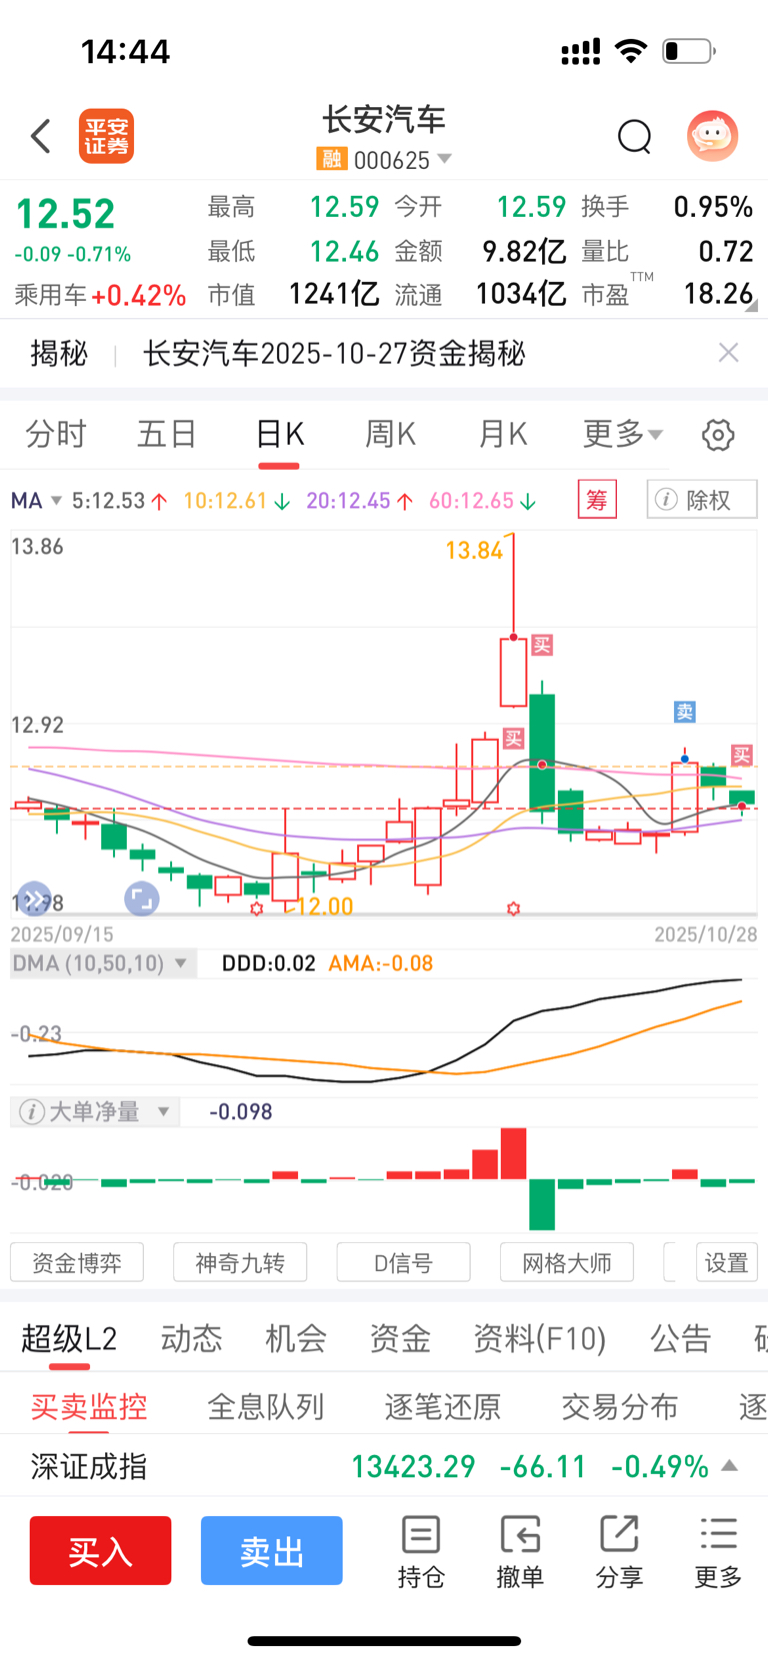768x1663 pixels.
Task: Tap the 12.00 low price label
Action: [x=325, y=906]
